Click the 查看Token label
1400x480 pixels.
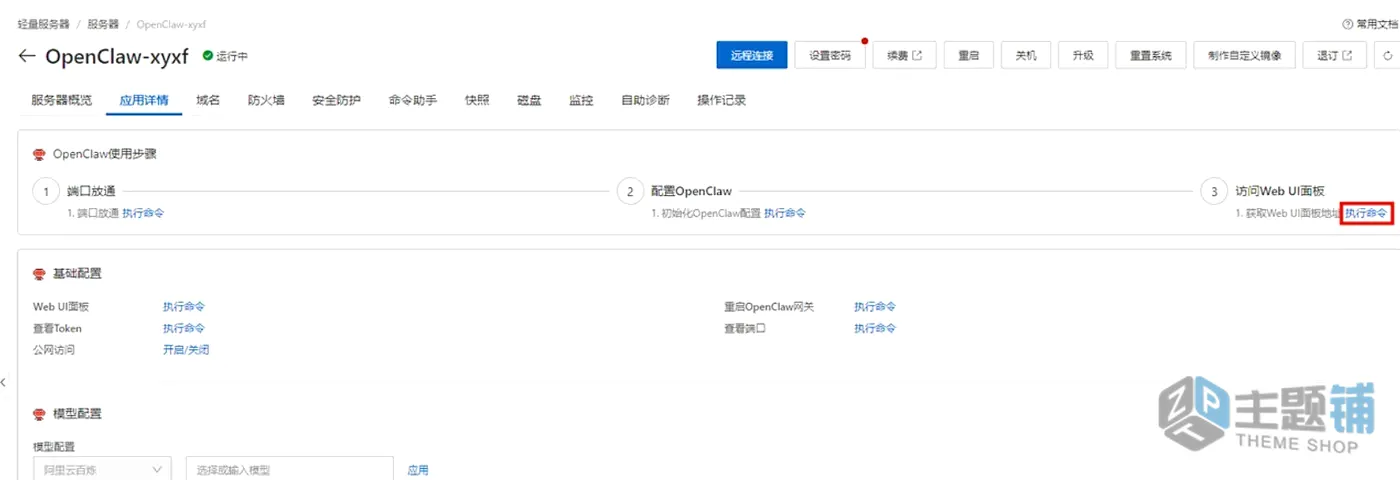point(57,328)
